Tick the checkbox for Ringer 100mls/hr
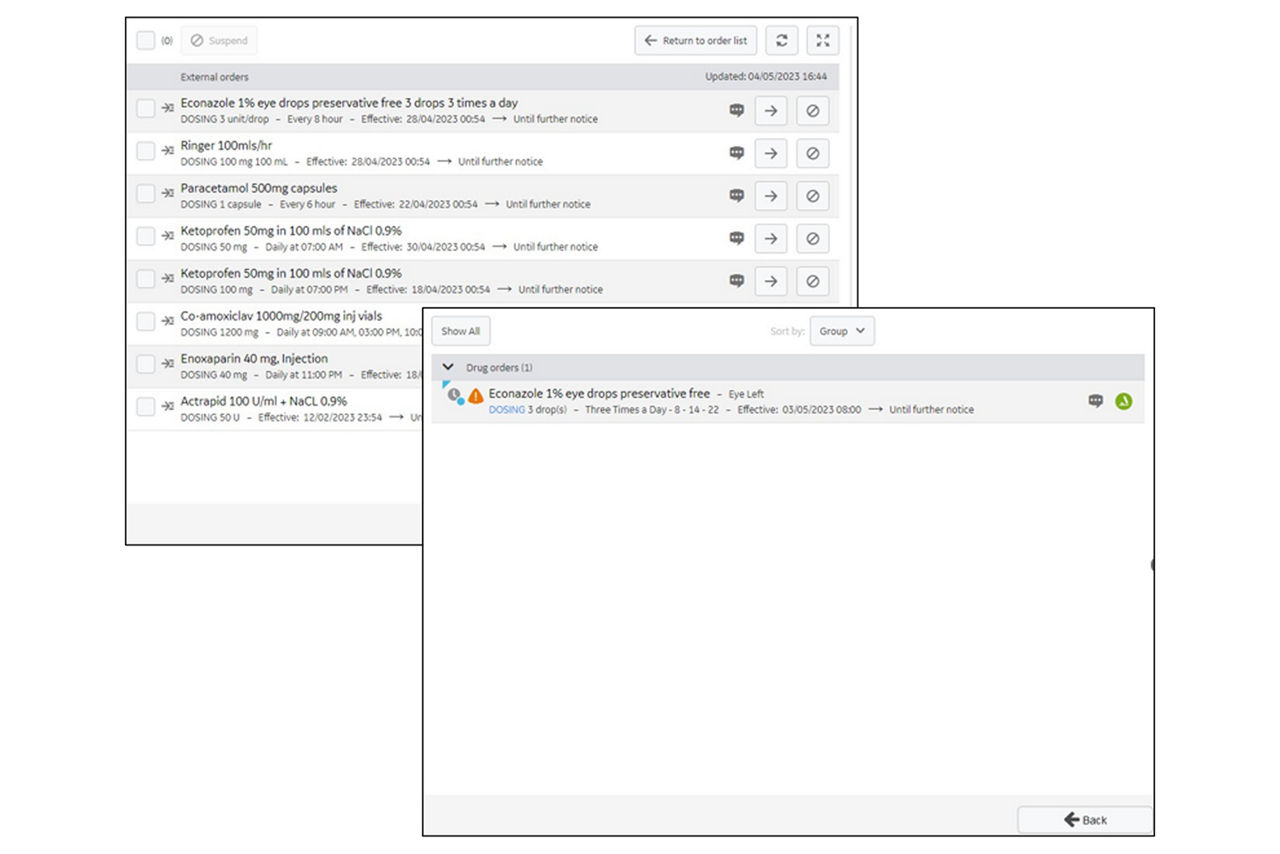 click(x=146, y=151)
